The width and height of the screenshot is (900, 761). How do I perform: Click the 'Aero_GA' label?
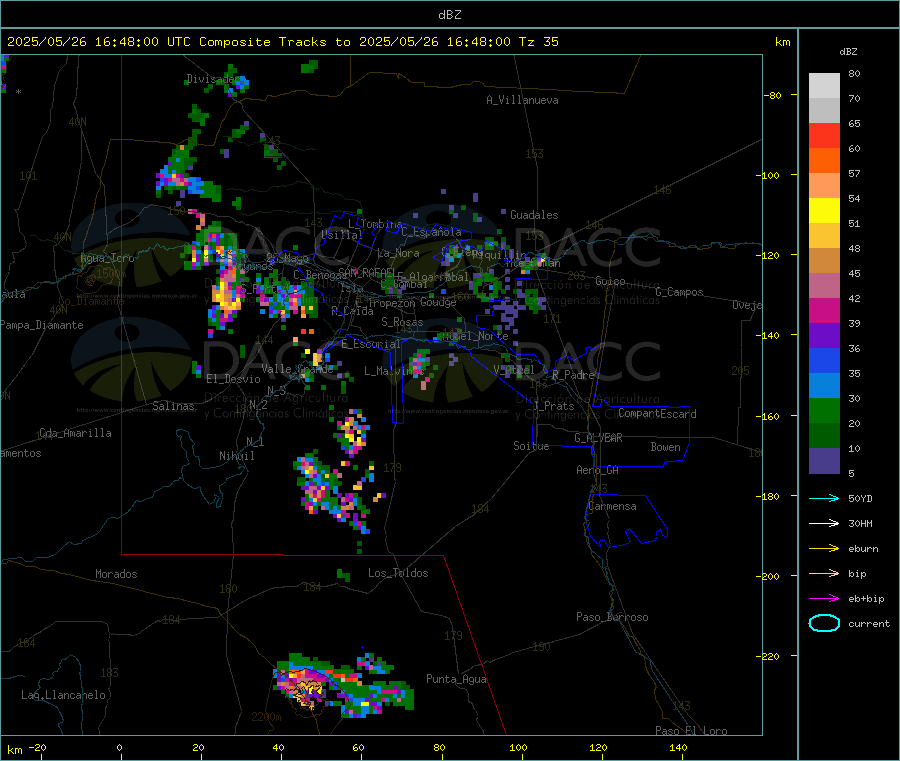pyautogui.click(x=598, y=470)
